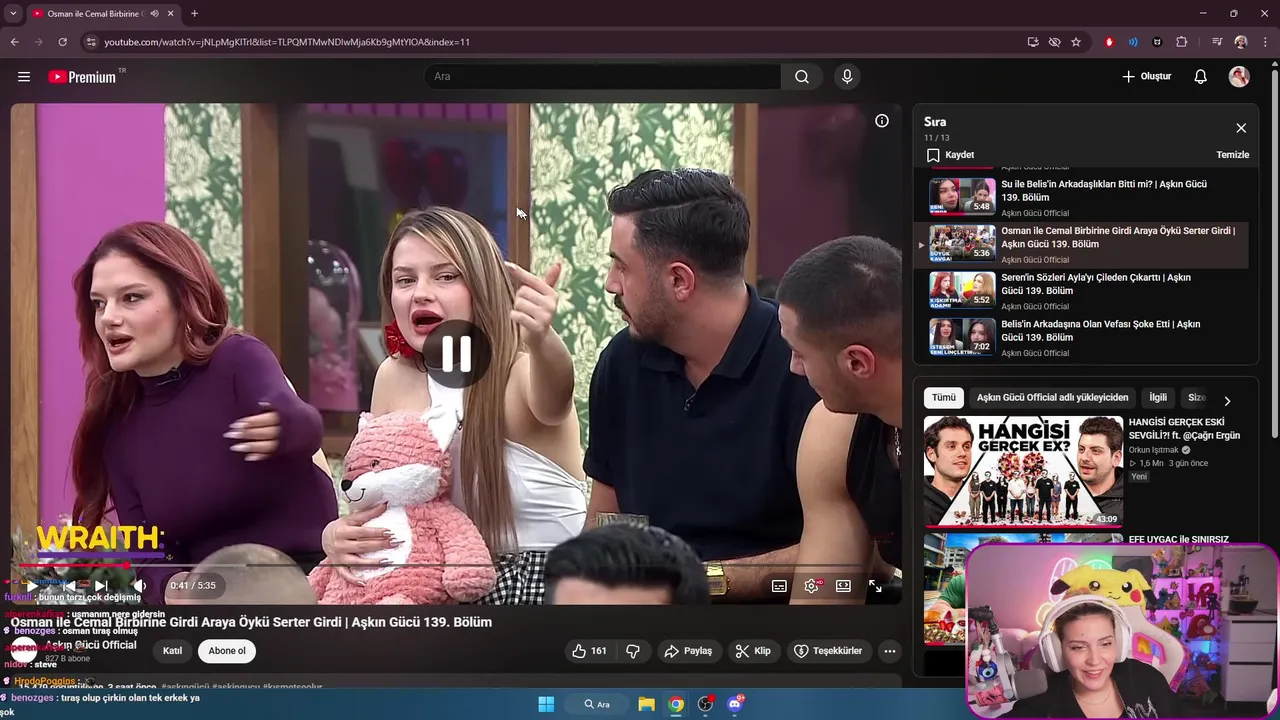
Task: Open a new browser tab
Action: pyautogui.click(x=194, y=14)
